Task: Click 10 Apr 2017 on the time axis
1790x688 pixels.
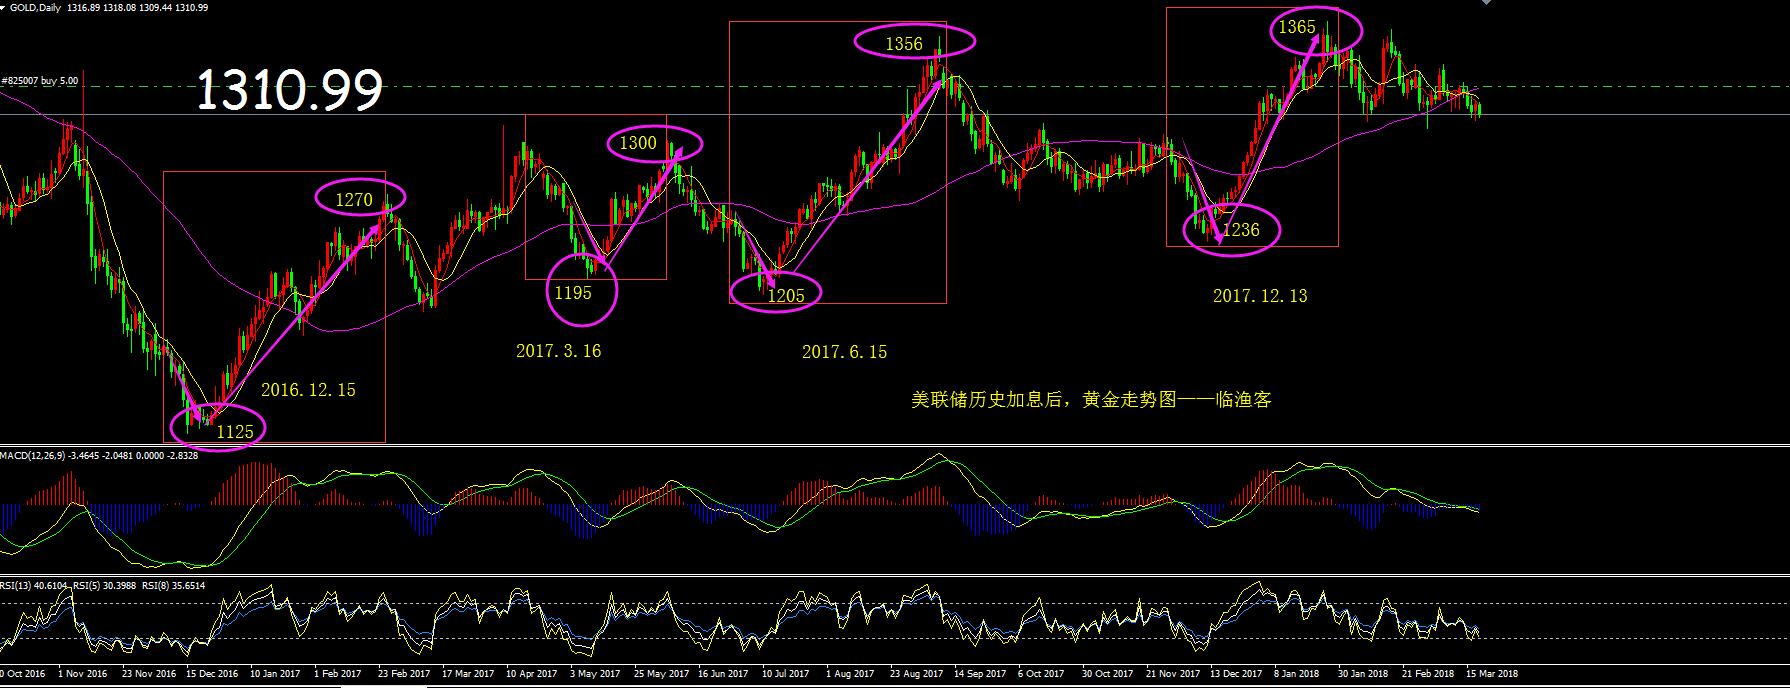Action: [x=532, y=674]
